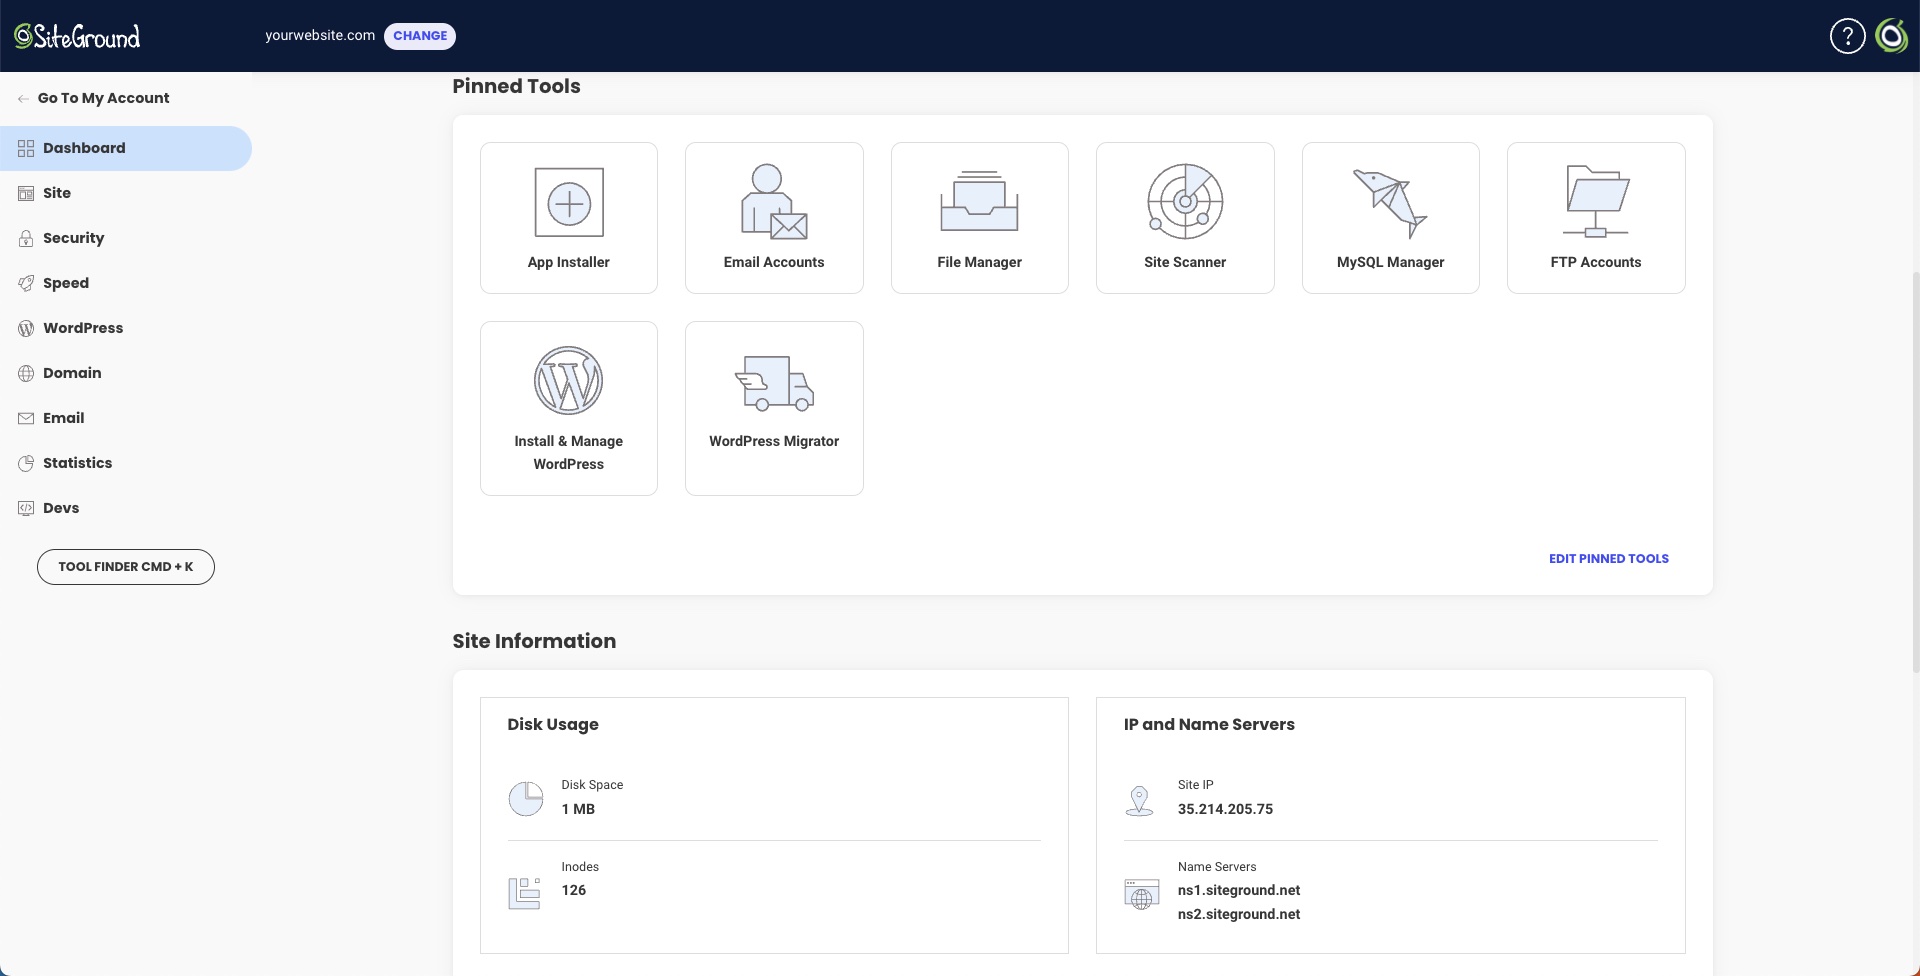The height and width of the screenshot is (976, 1920).
Task: Open Install & Manage WordPress label
Action: click(x=569, y=452)
